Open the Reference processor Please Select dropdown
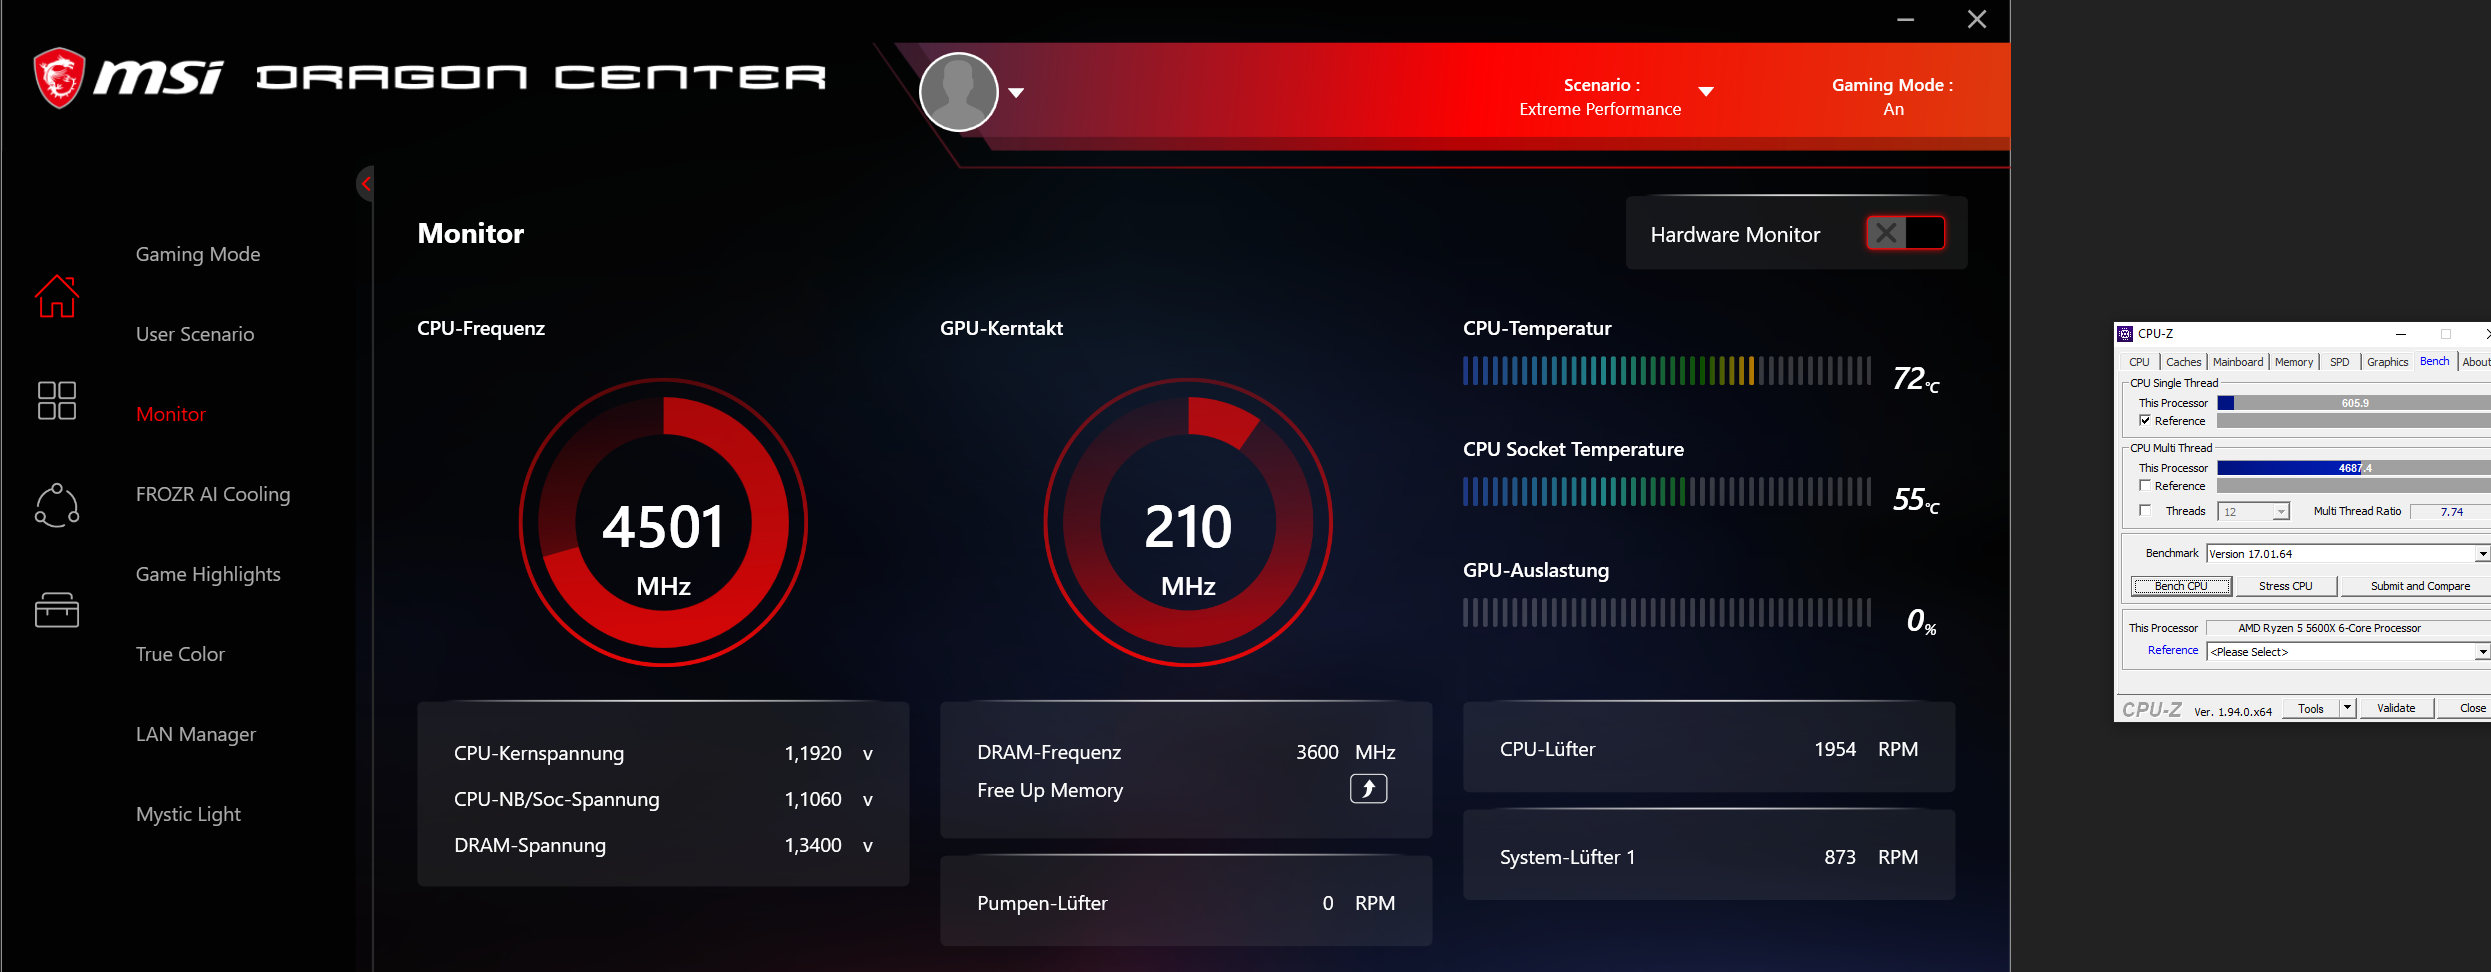The height and width of the screenshot is (972, 2491). (2483, 652)
